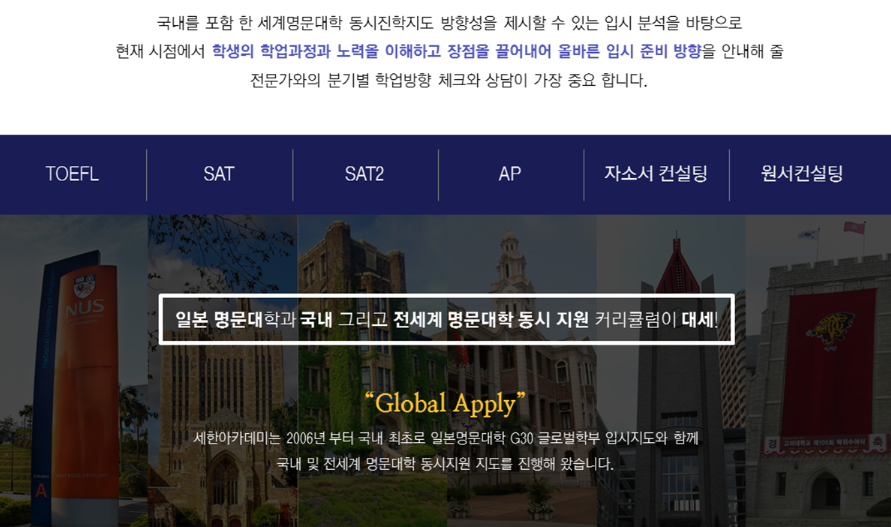Screen dimensions: 891x527
Task: Click the red 고려대학교 banner over the gate
Action: (x=826, y=442)
